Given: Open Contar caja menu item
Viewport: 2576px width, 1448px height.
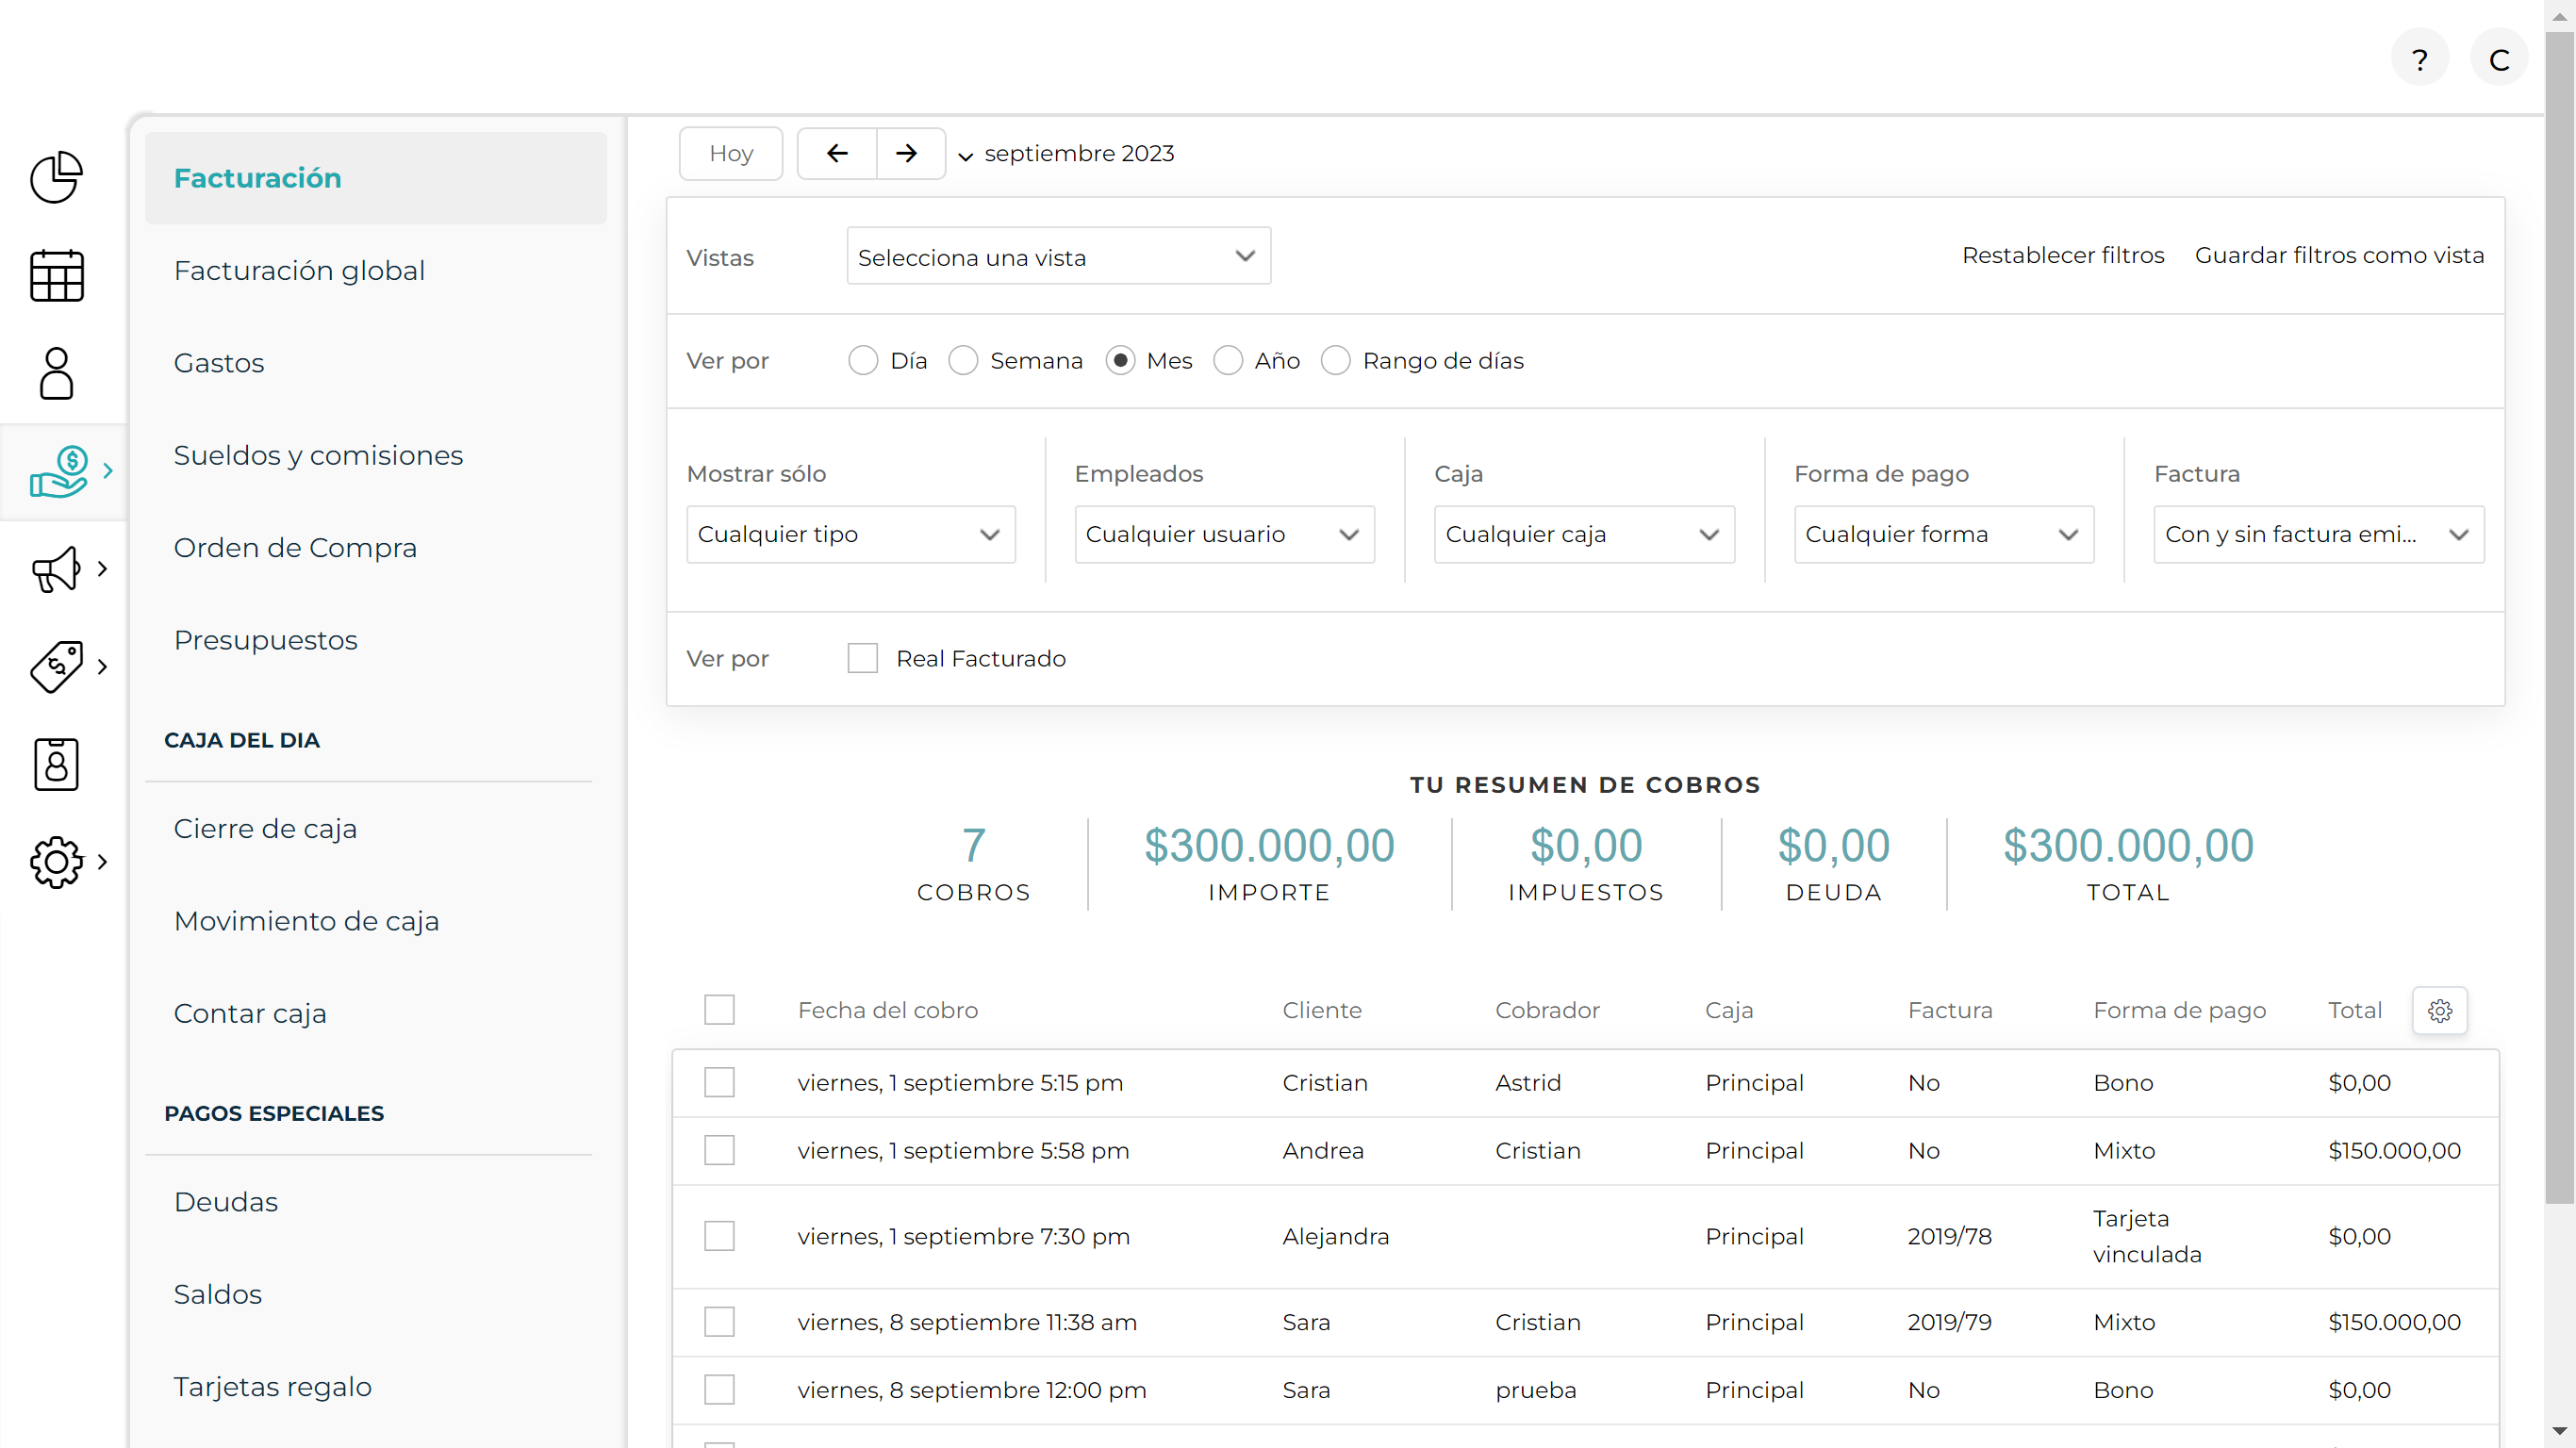Looking at the screenshot, I should click(x=250, y=1014).
